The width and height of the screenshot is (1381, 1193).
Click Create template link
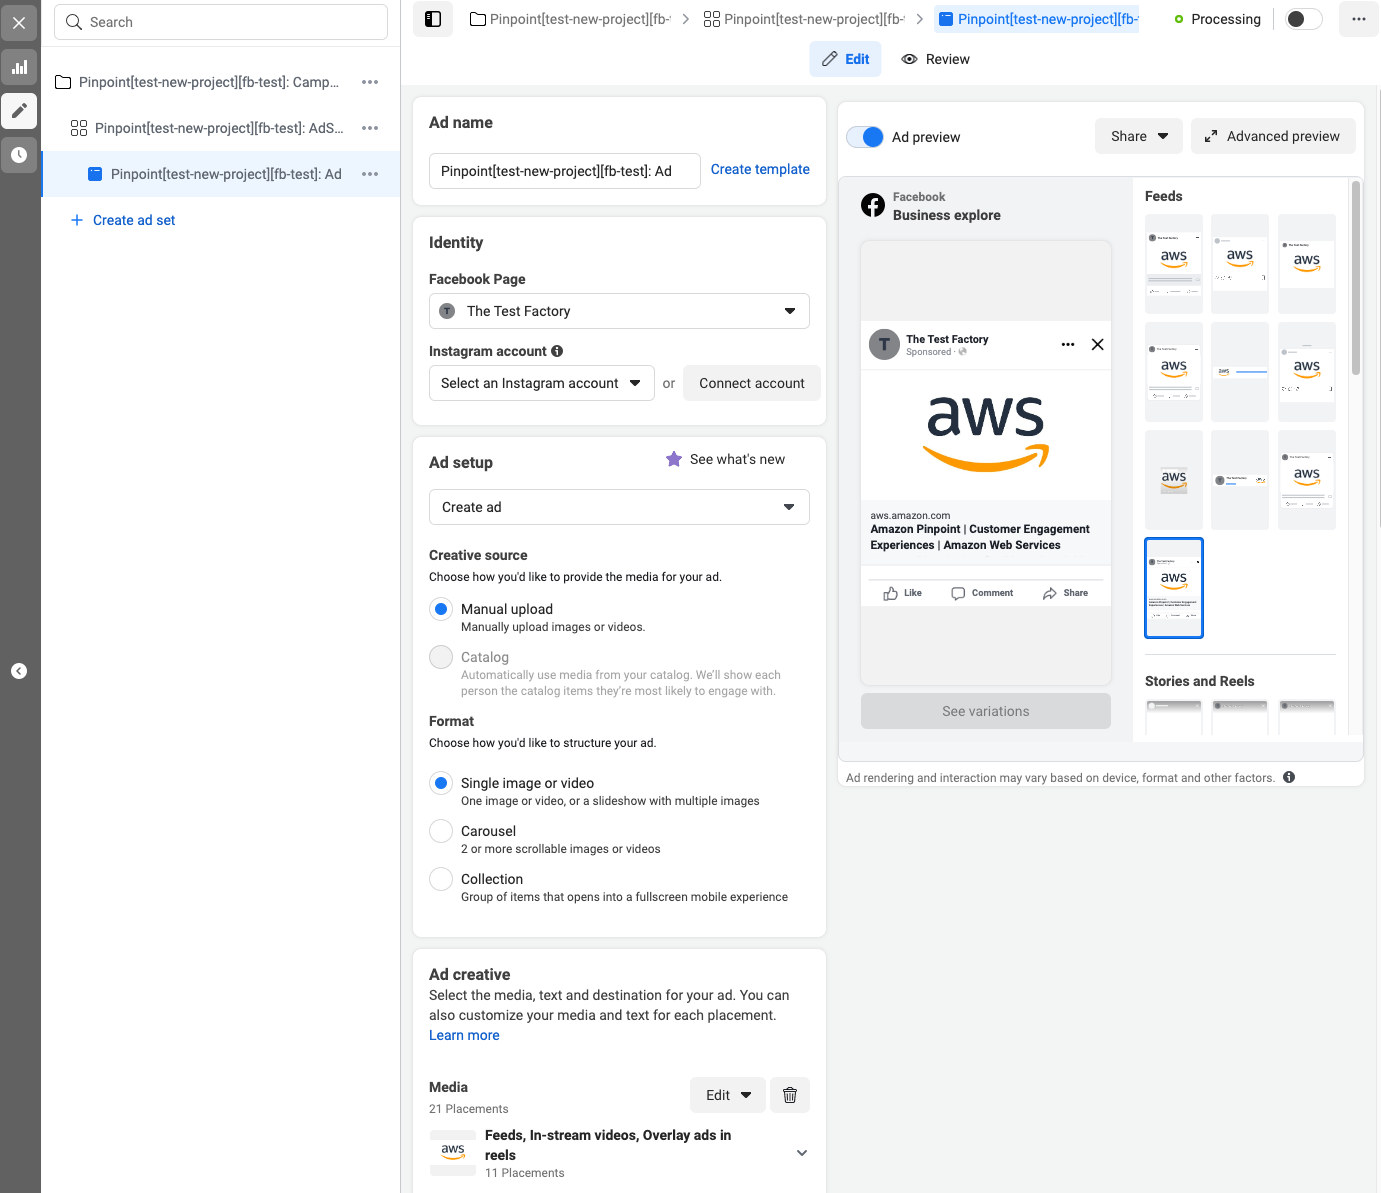tap(760, 169)
